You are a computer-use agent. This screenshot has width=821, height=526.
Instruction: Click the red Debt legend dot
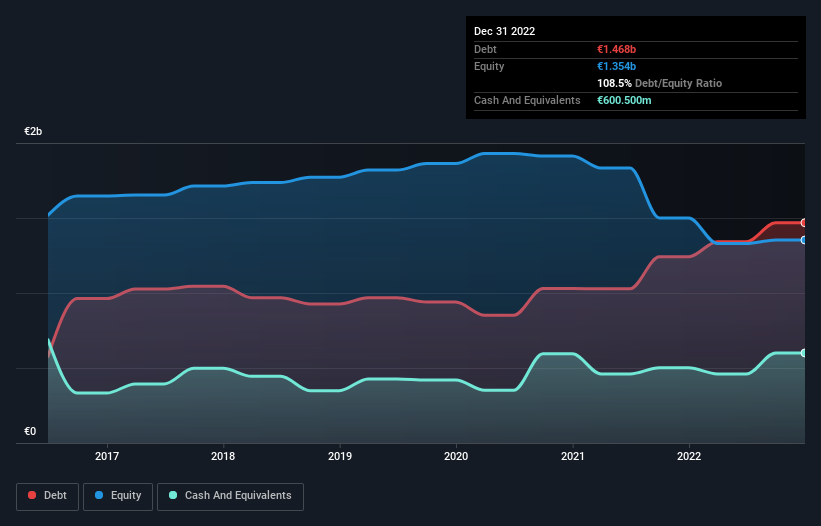32,495
